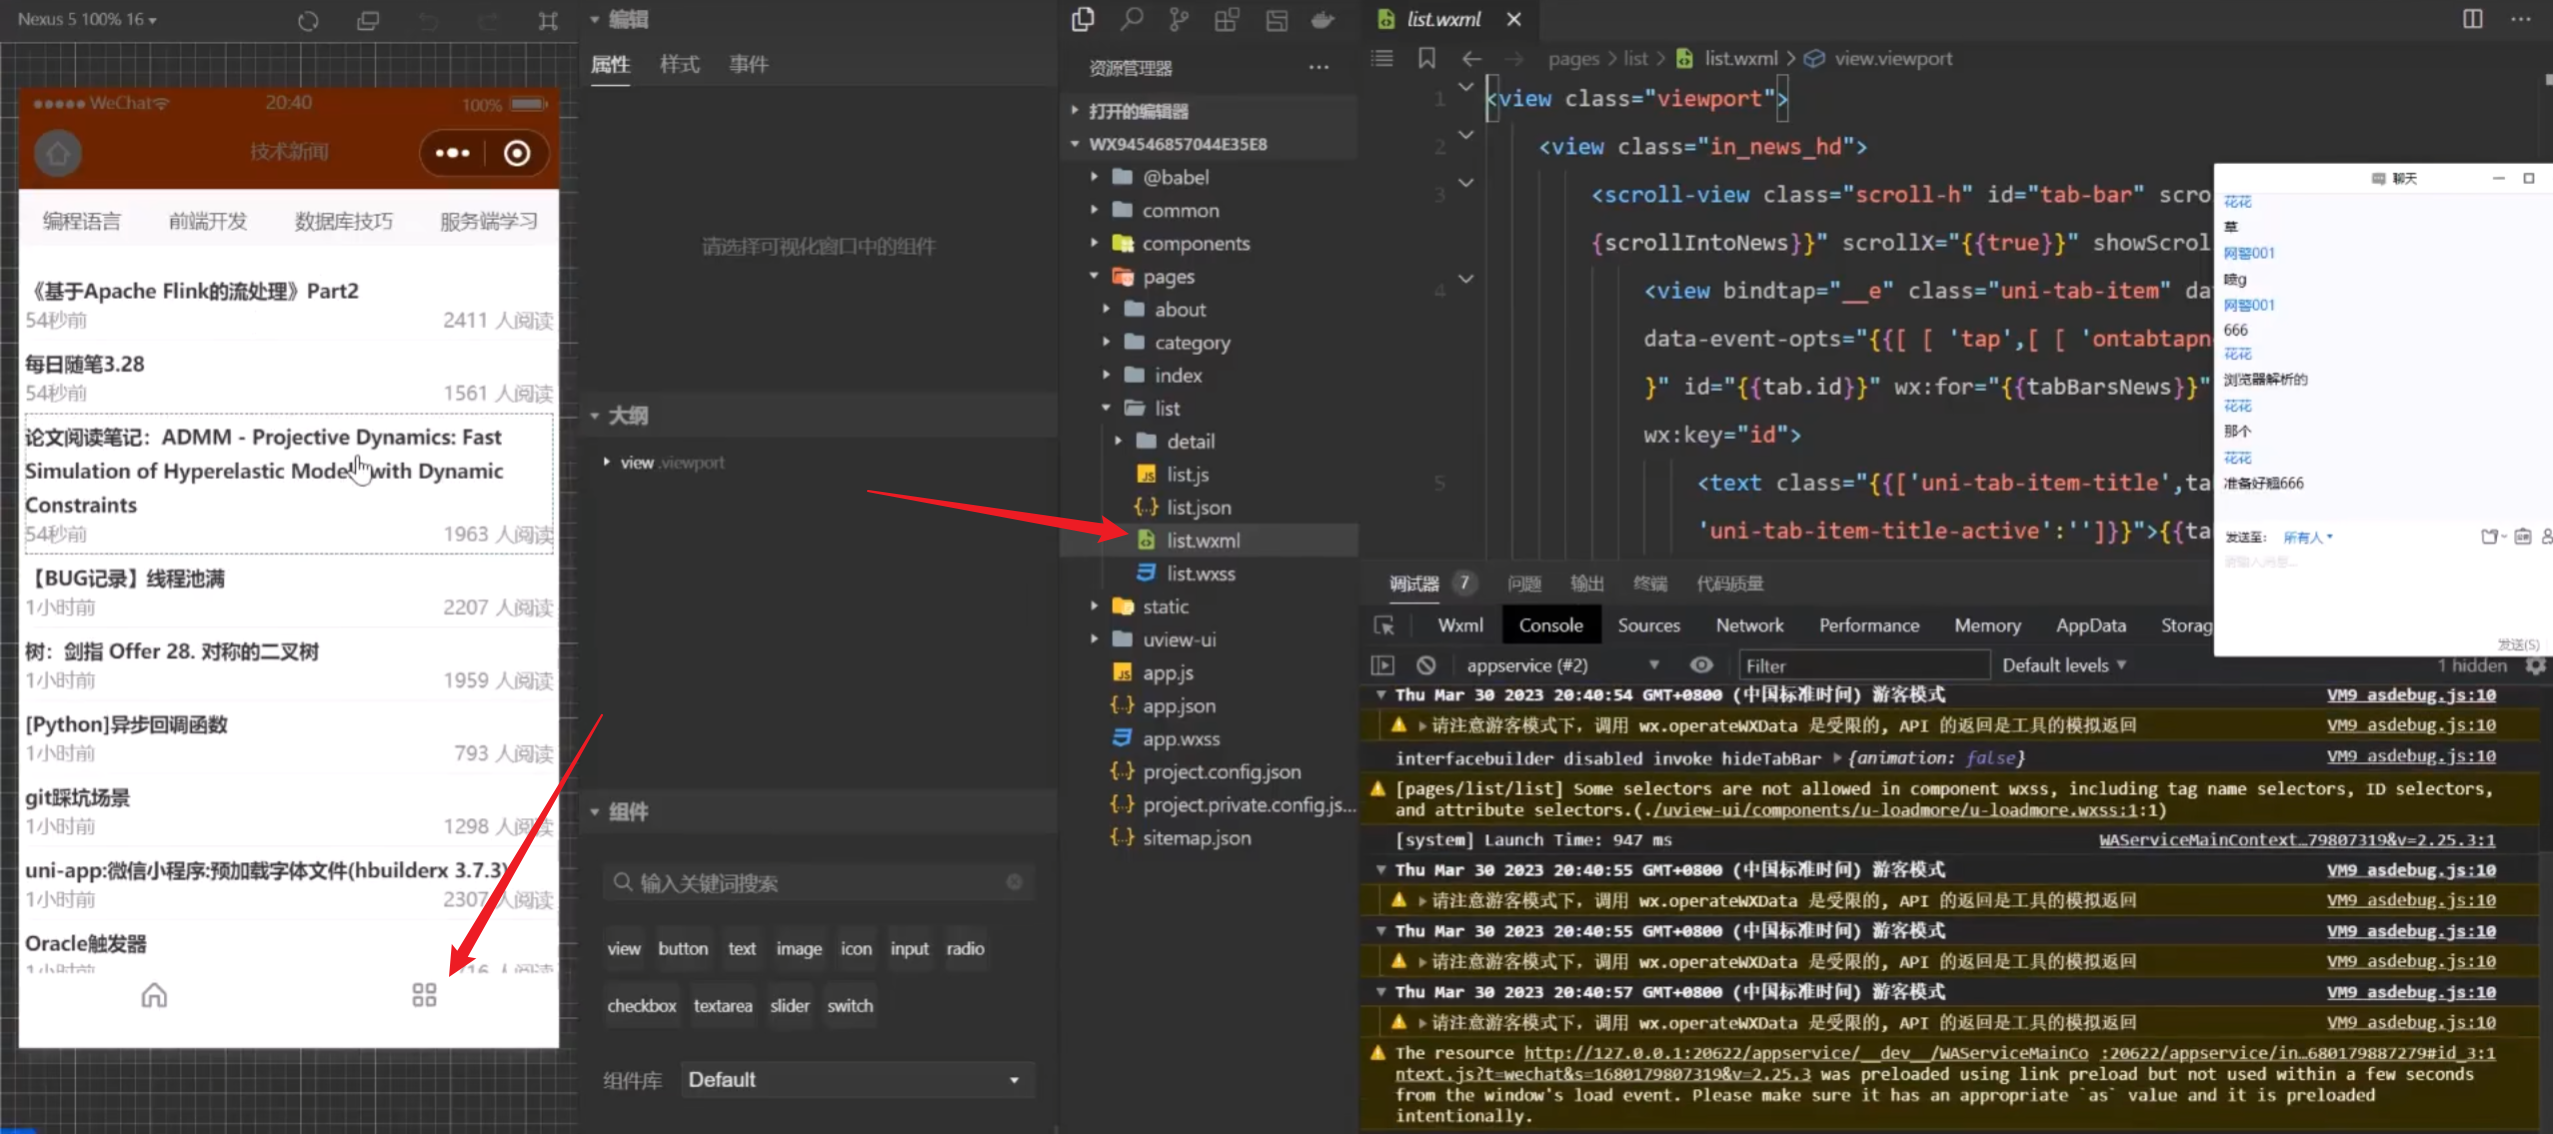
Task: Open the source control icon
Action: point(1179,20)
